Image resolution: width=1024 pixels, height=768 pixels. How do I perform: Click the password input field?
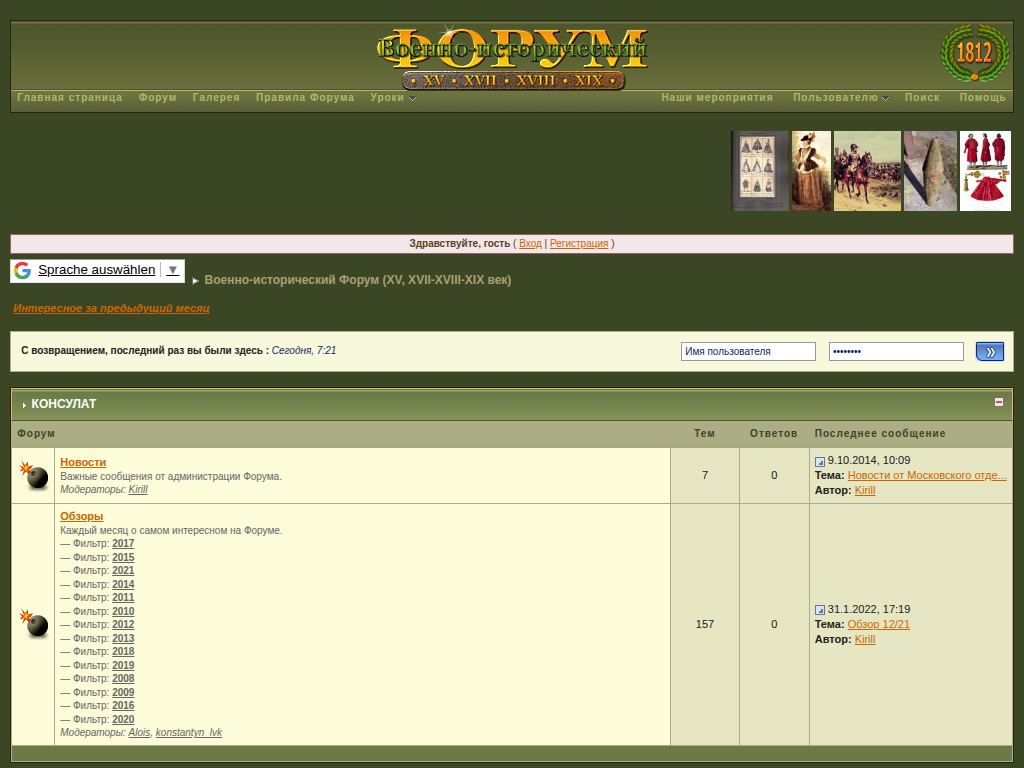895,352
